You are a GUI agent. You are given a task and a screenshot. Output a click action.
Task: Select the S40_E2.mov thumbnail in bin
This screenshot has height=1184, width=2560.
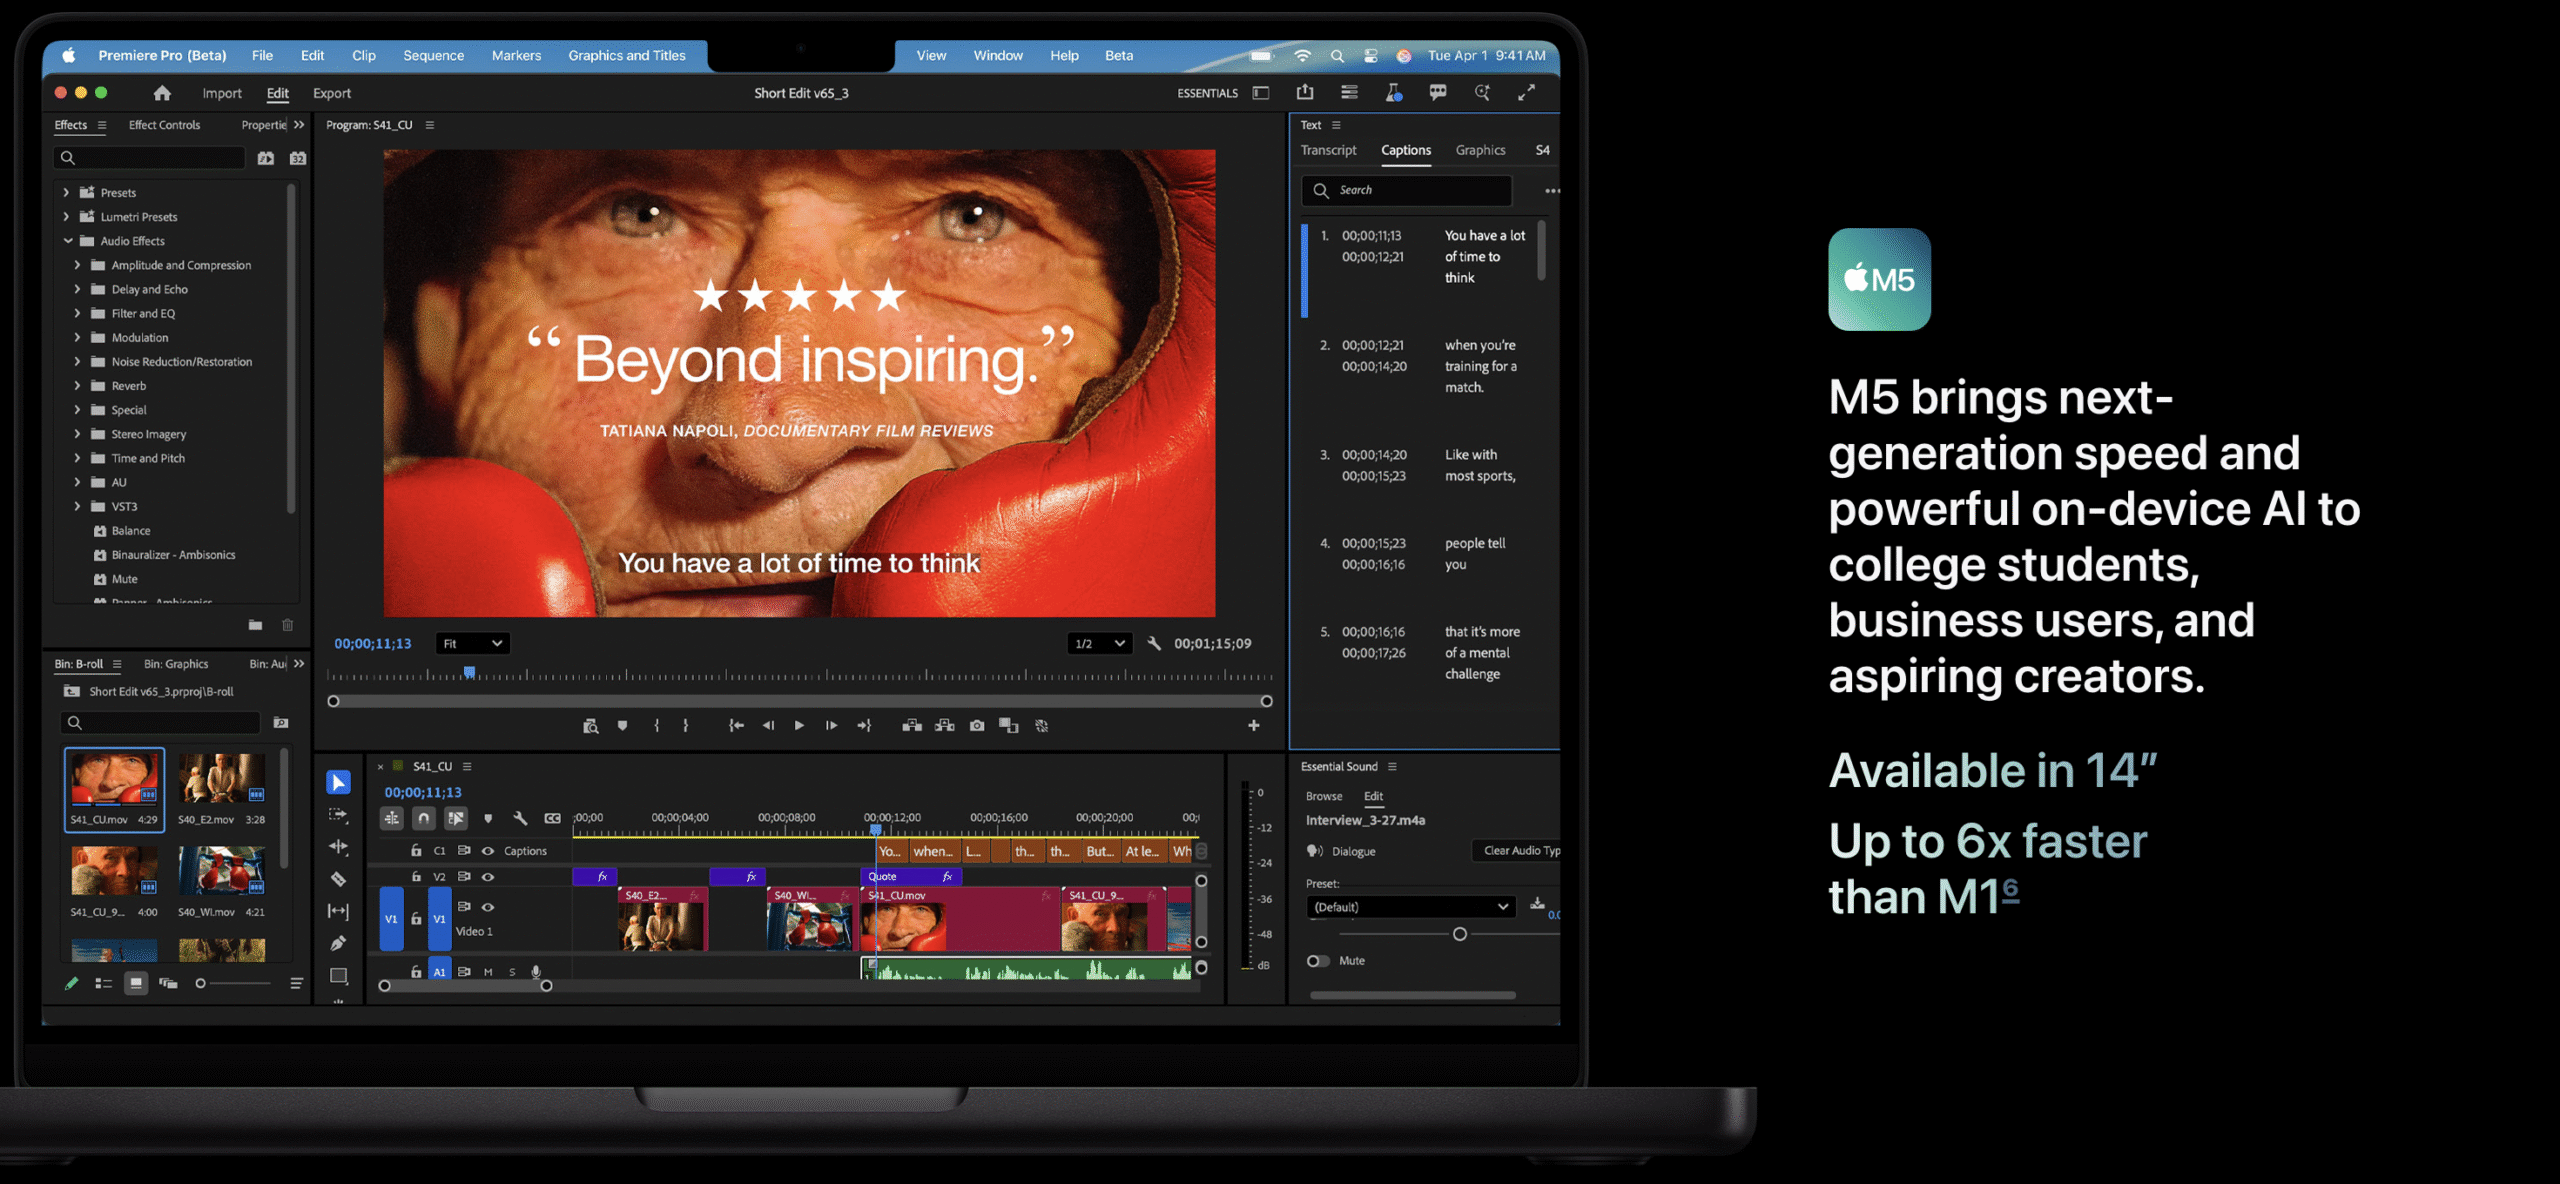tap(221, 780)
